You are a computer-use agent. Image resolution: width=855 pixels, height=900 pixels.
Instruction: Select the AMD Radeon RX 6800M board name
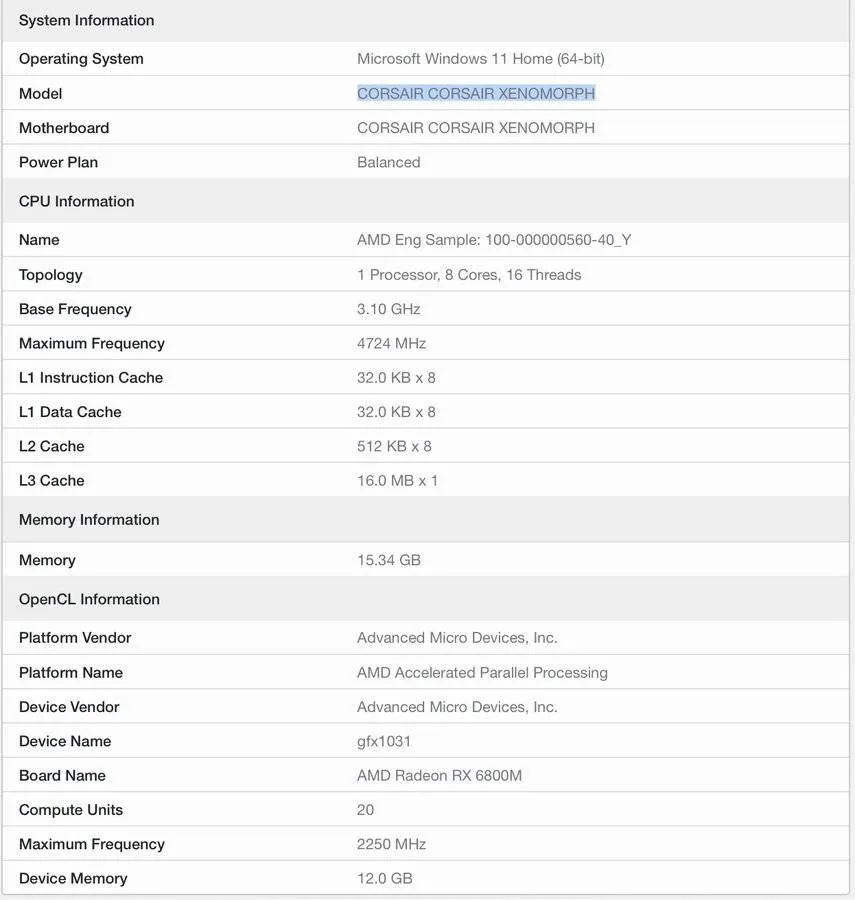point(440,775)
